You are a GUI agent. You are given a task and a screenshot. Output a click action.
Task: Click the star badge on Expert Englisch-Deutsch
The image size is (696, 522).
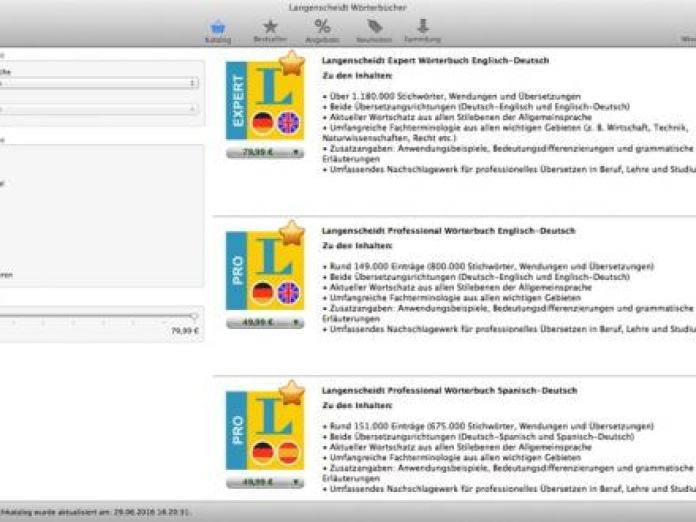click(x=292, y=63)
